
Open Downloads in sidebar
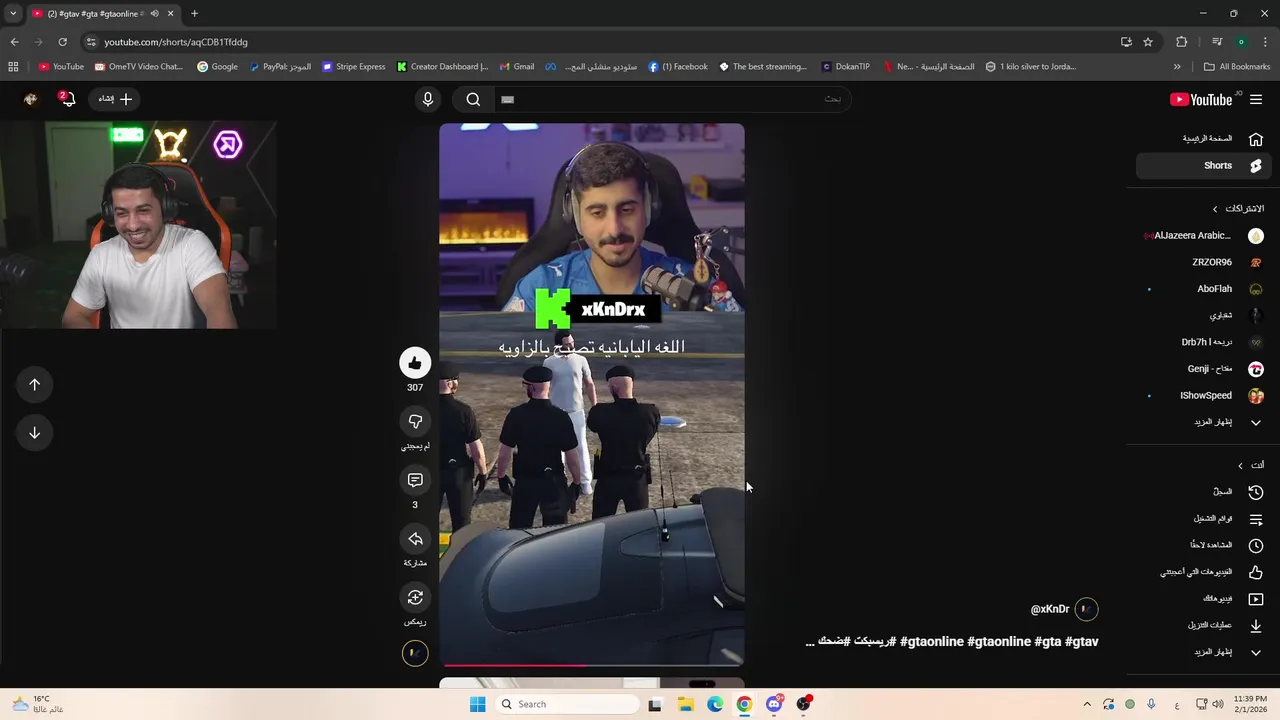pyautogui.click(x=1204, y=625)
